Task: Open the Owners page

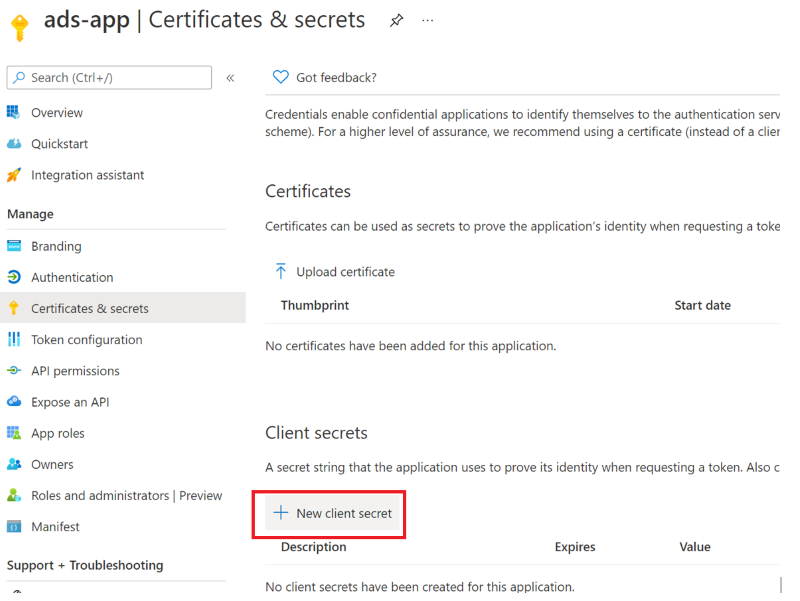Action: [52, 464]
